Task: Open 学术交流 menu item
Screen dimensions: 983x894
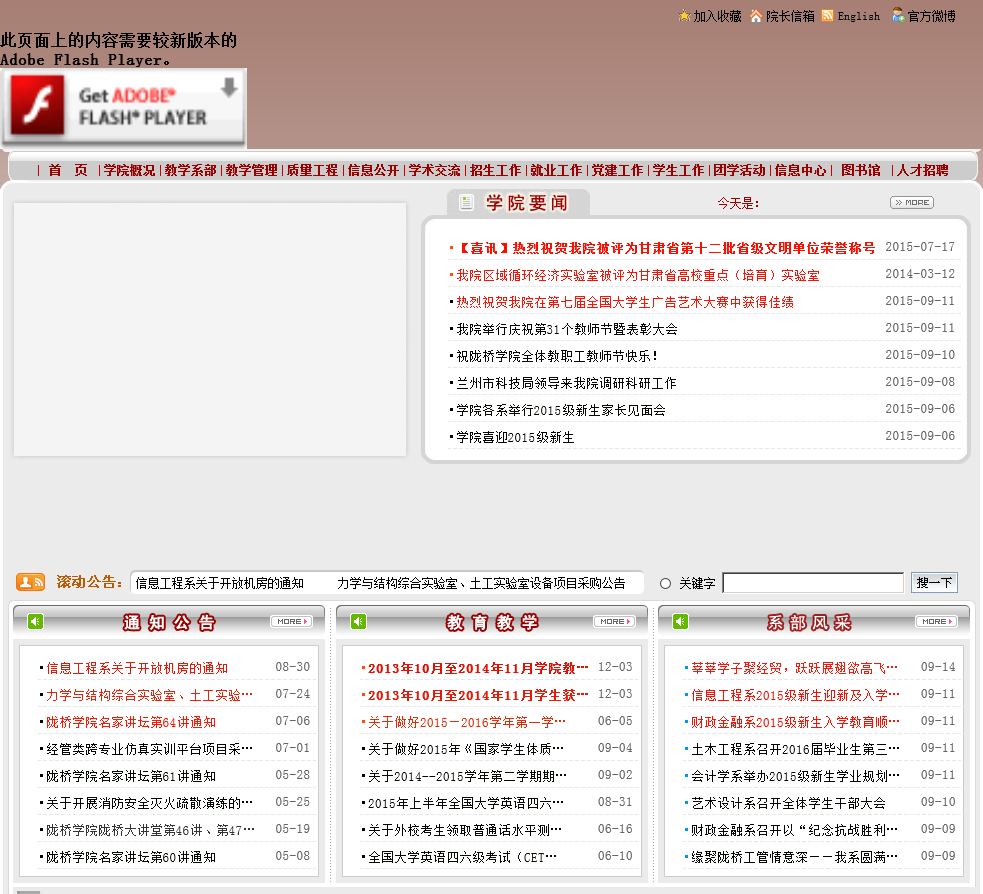Action: (x=434, y=170)
